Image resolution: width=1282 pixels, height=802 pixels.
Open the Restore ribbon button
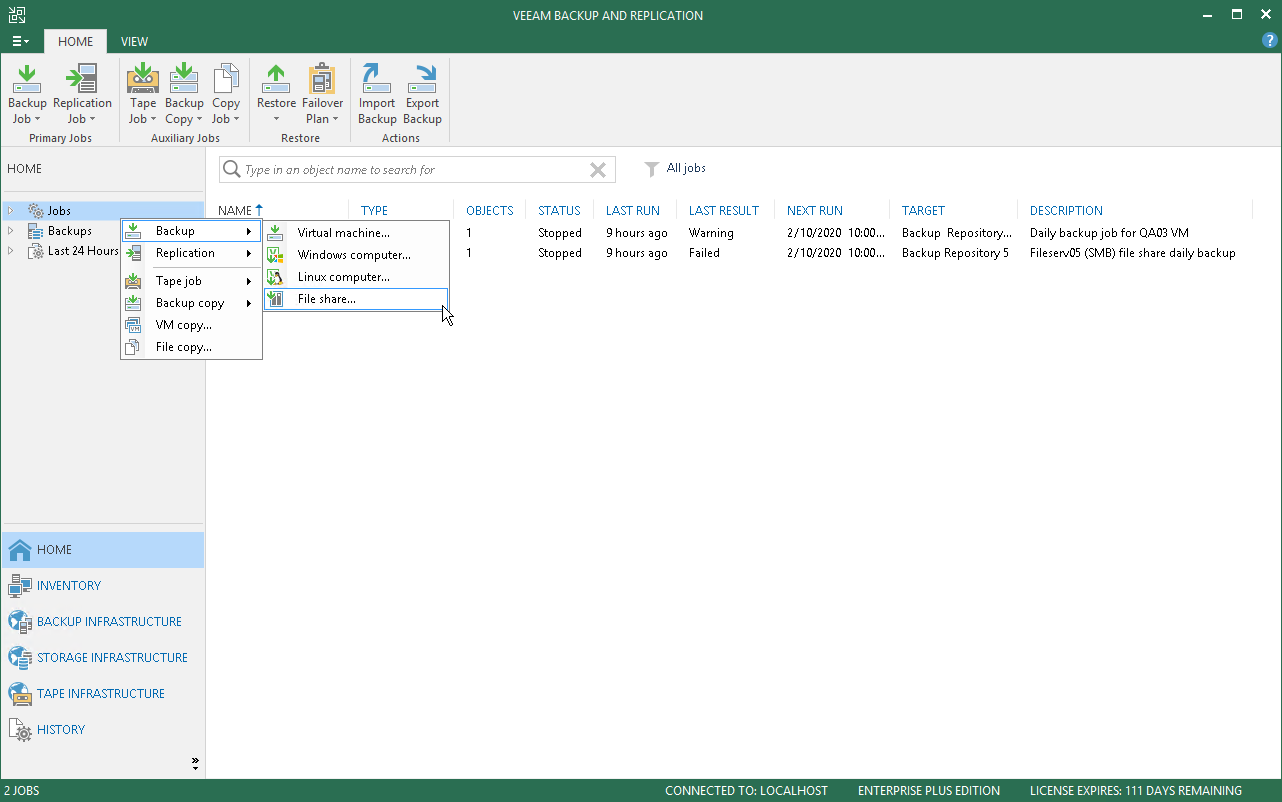[276, 94]
